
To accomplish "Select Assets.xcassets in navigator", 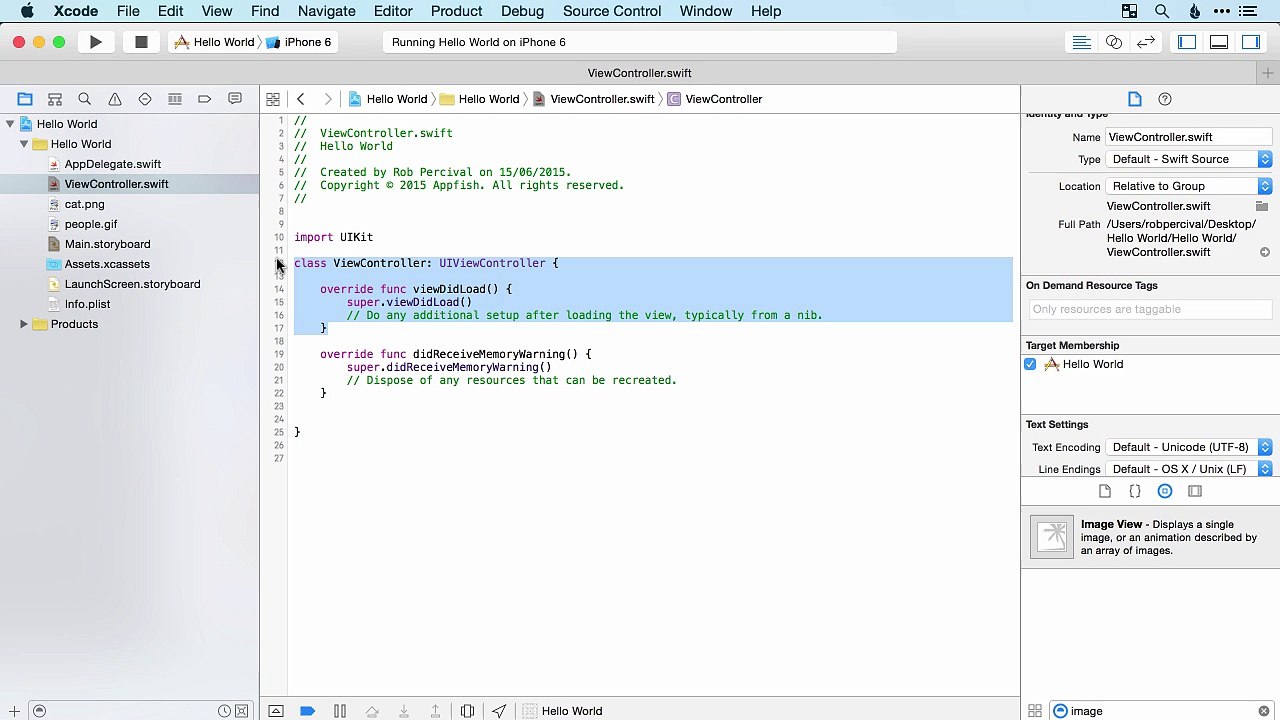I will tap(107, 264).
